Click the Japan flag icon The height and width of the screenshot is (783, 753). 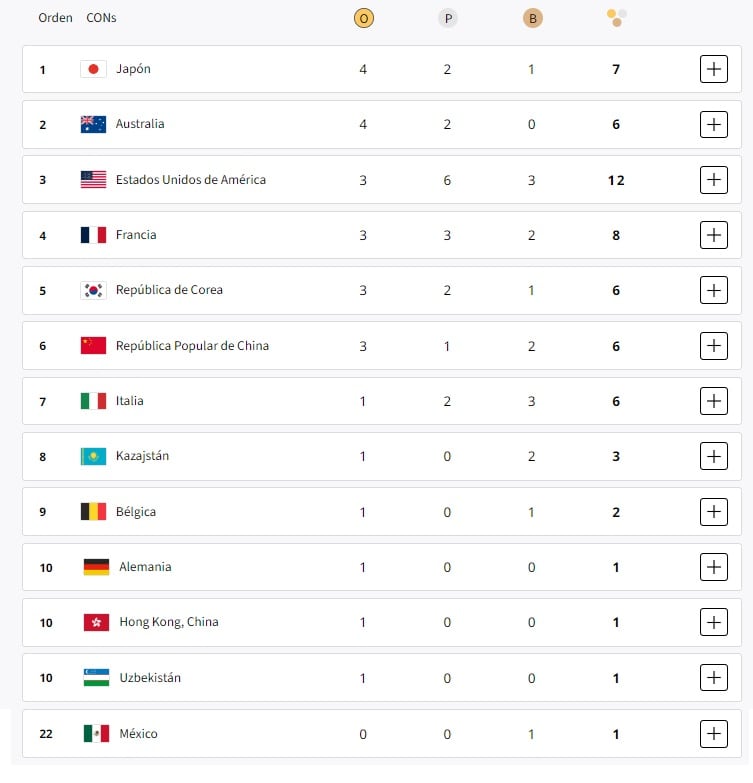(93, 69)
